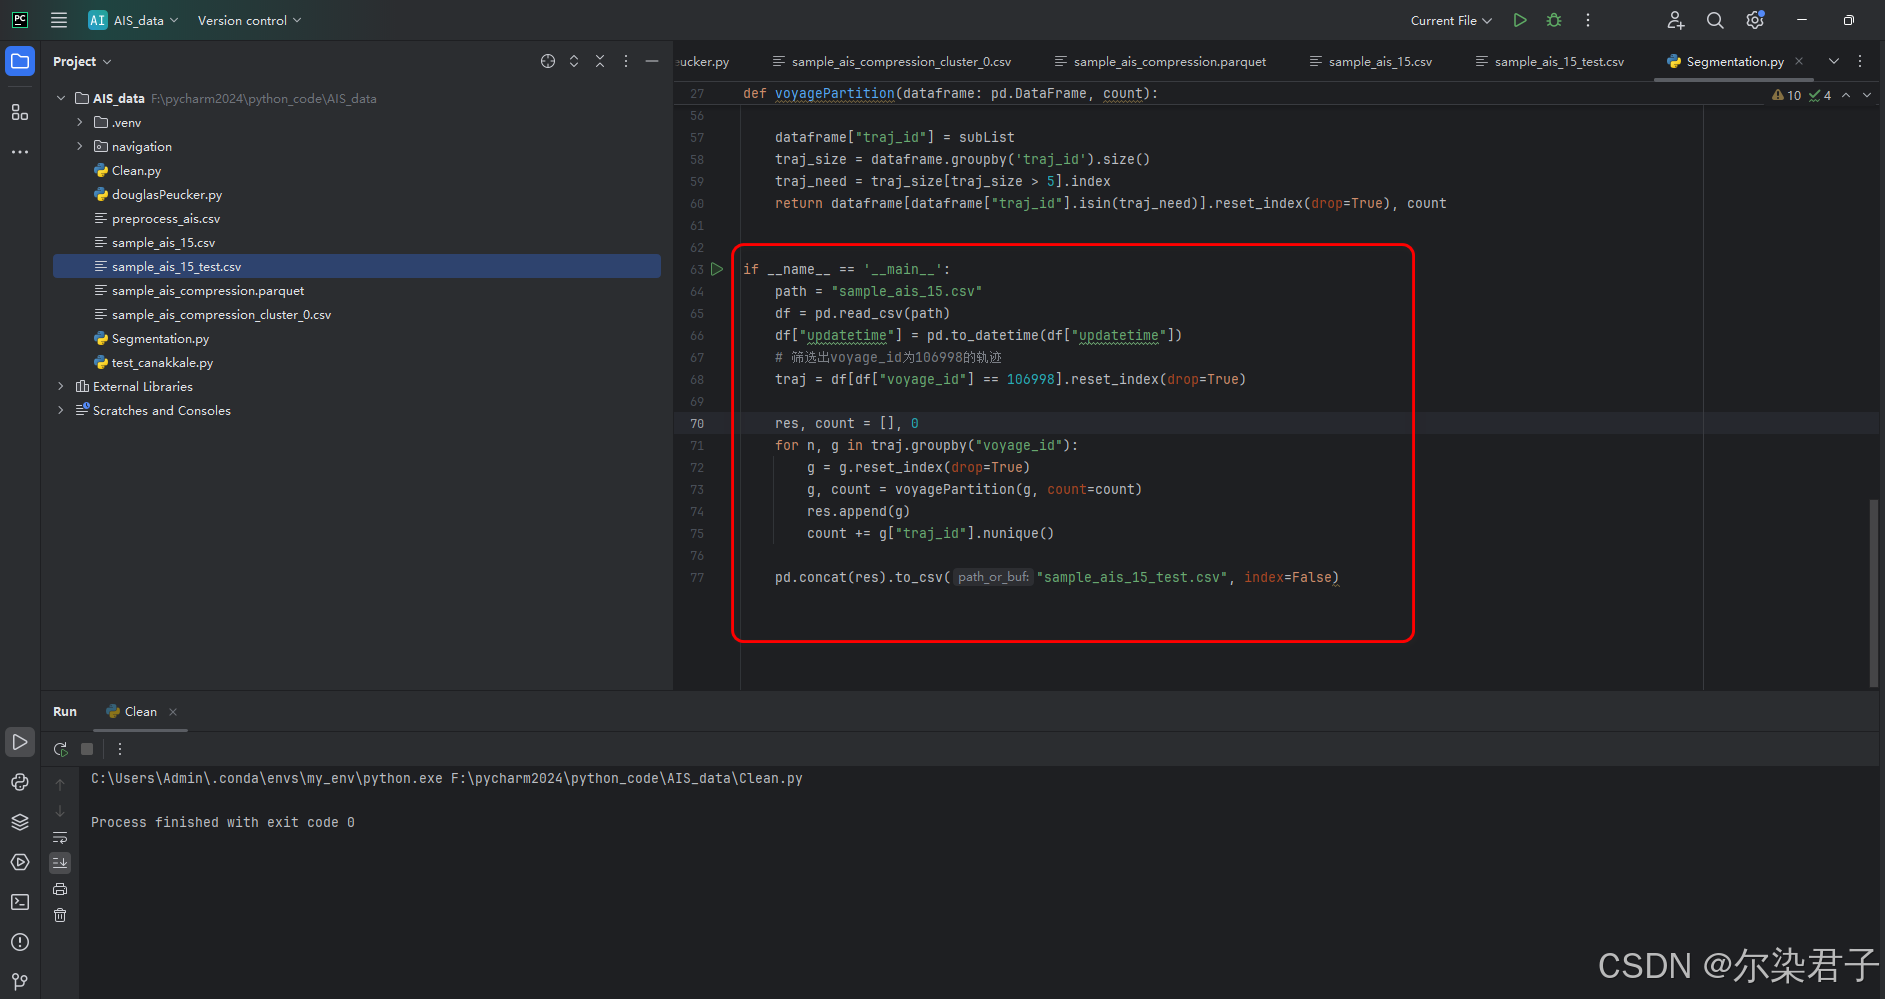The height and width of the screenshot is (999, 1885).
Task: Expand the navigation folder
Action: (x=80, y=146)
